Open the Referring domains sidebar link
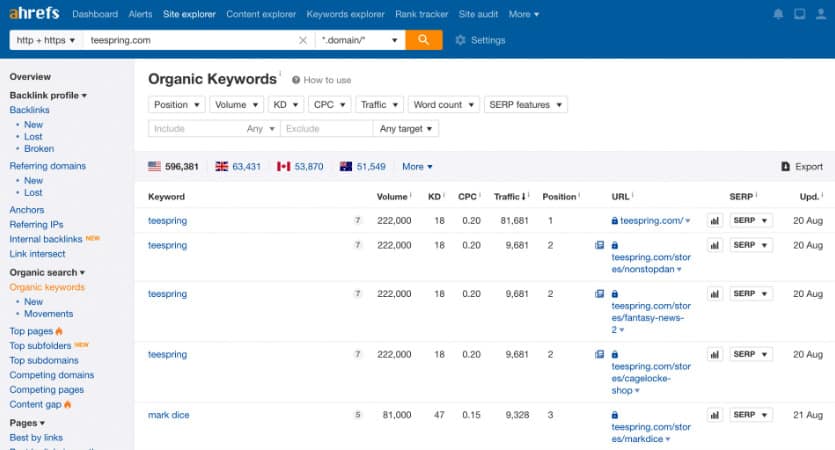 coord(47,166)
